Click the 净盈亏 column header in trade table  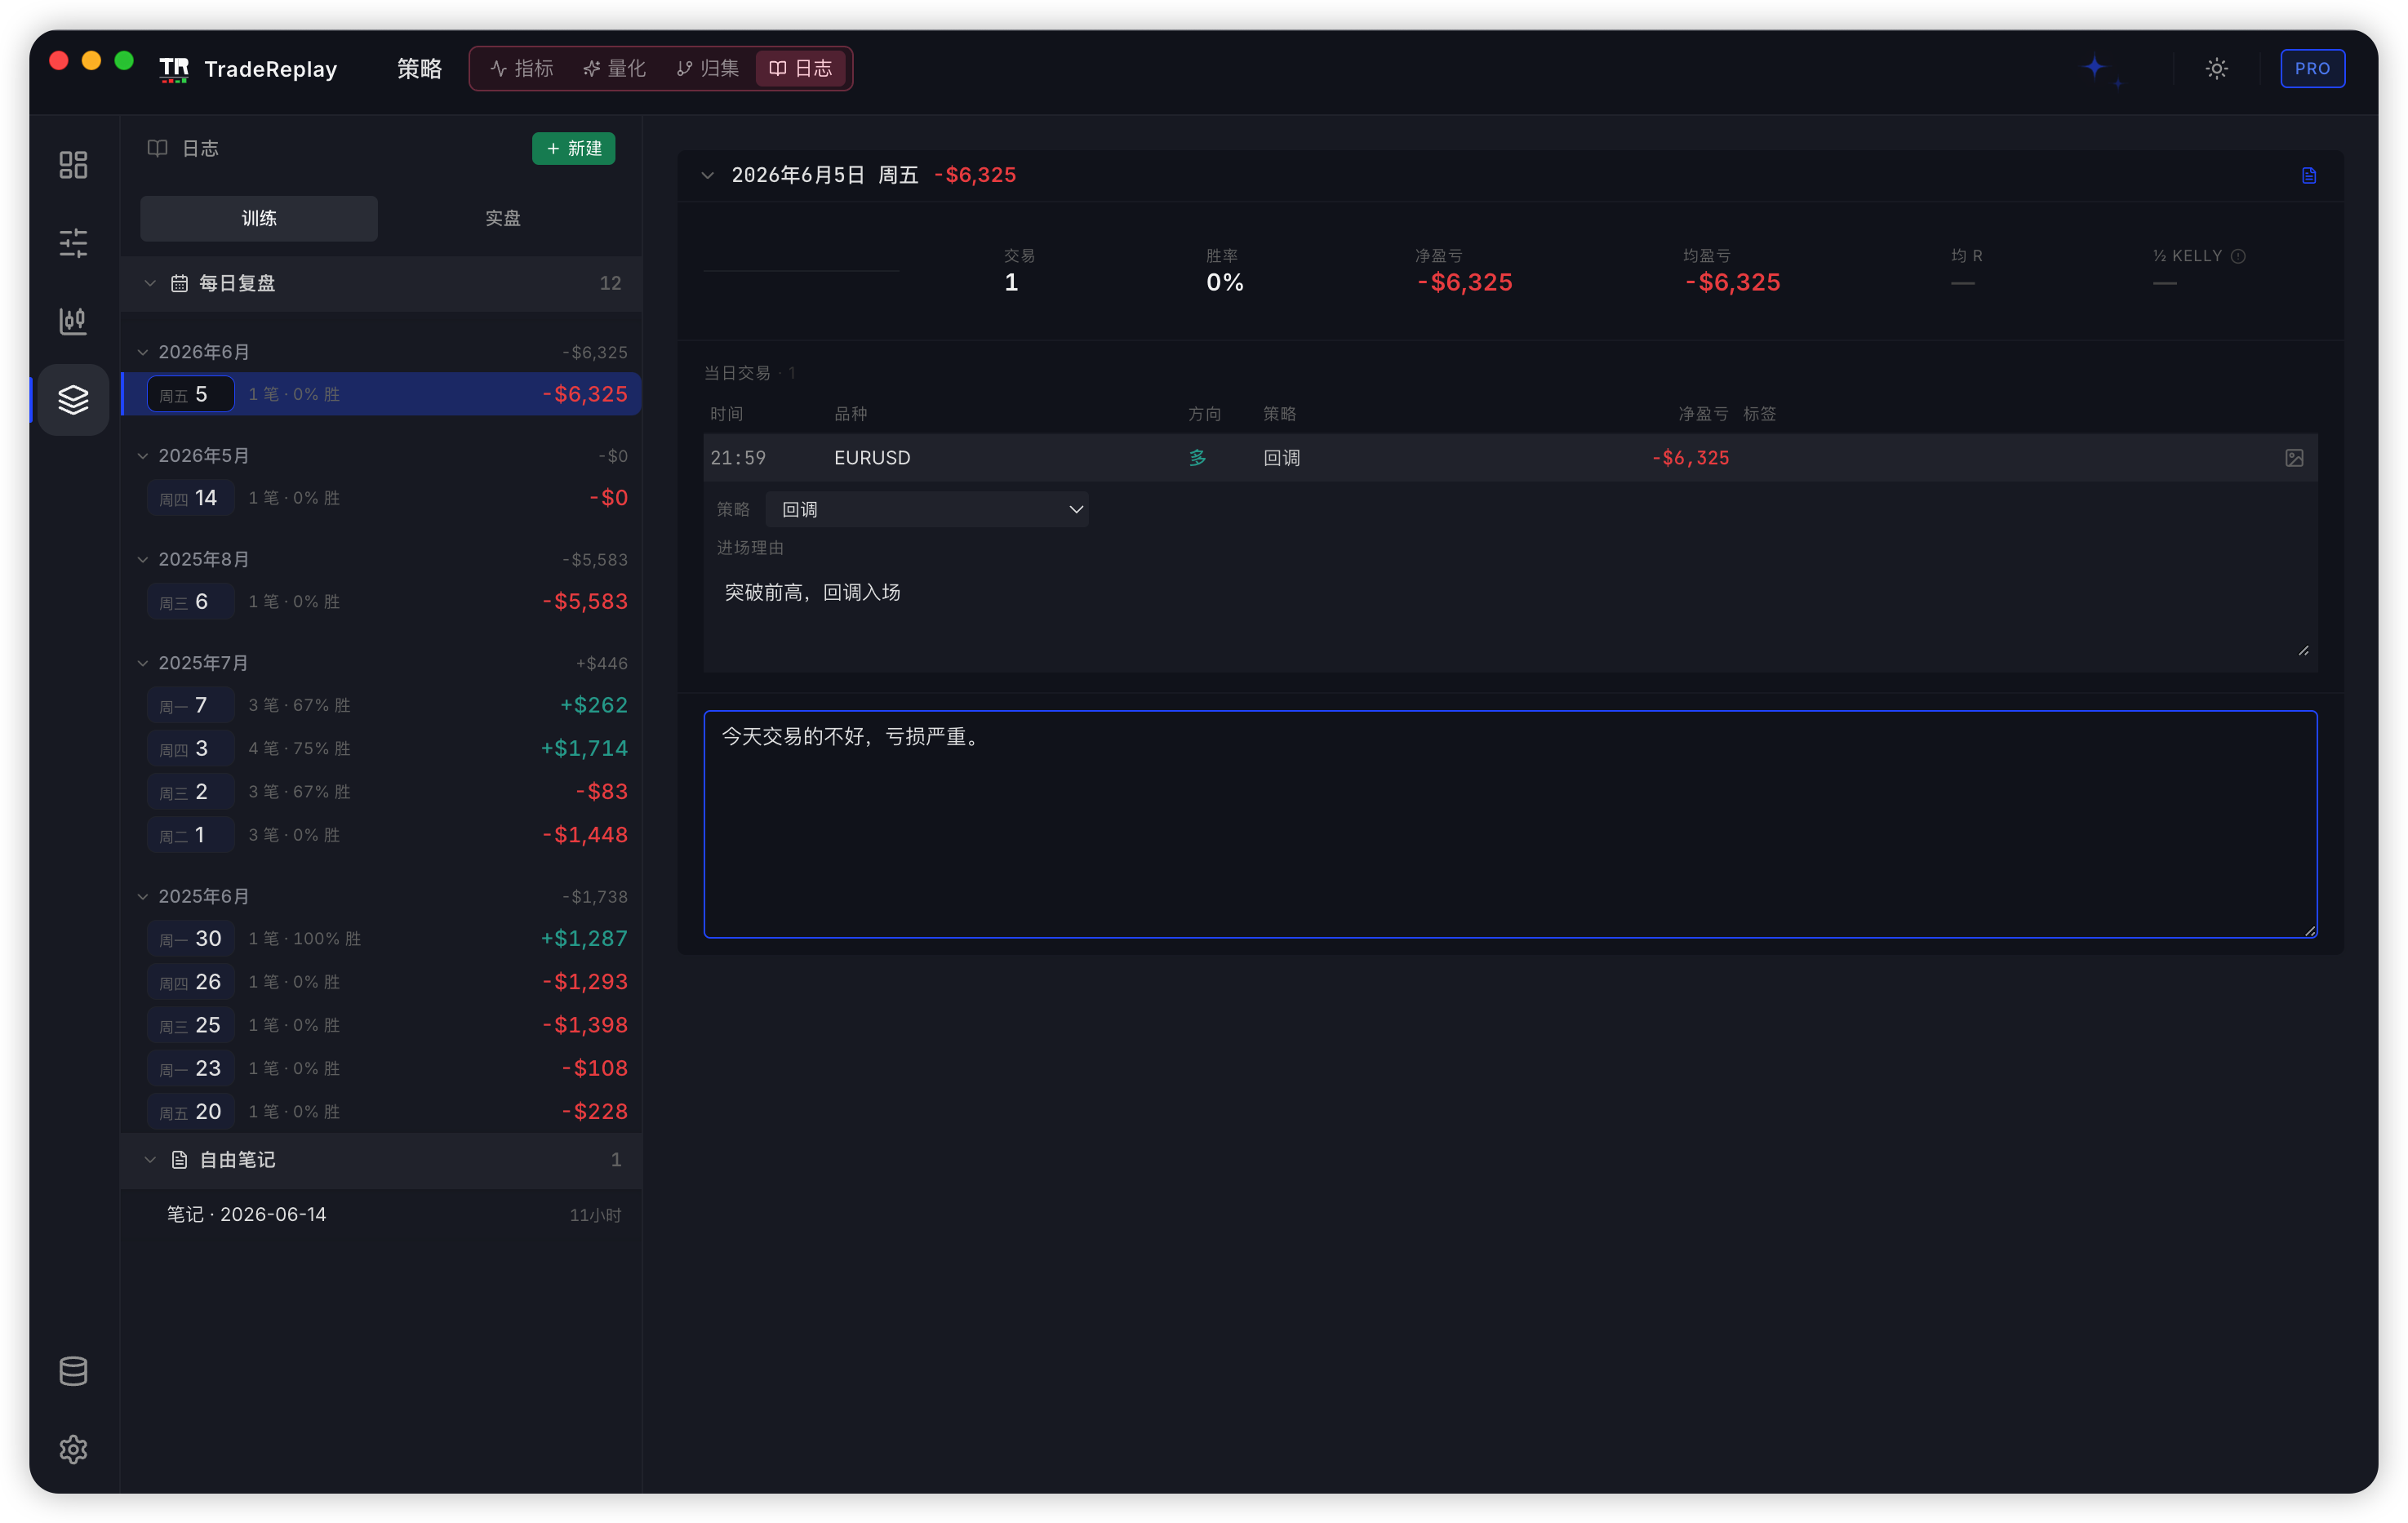(1703, 414)
